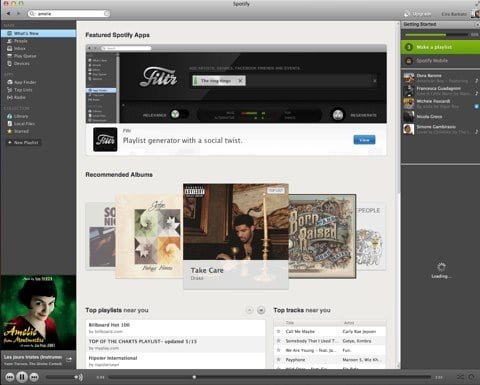Star the track Payphone
480x385 pixels.
278,360
